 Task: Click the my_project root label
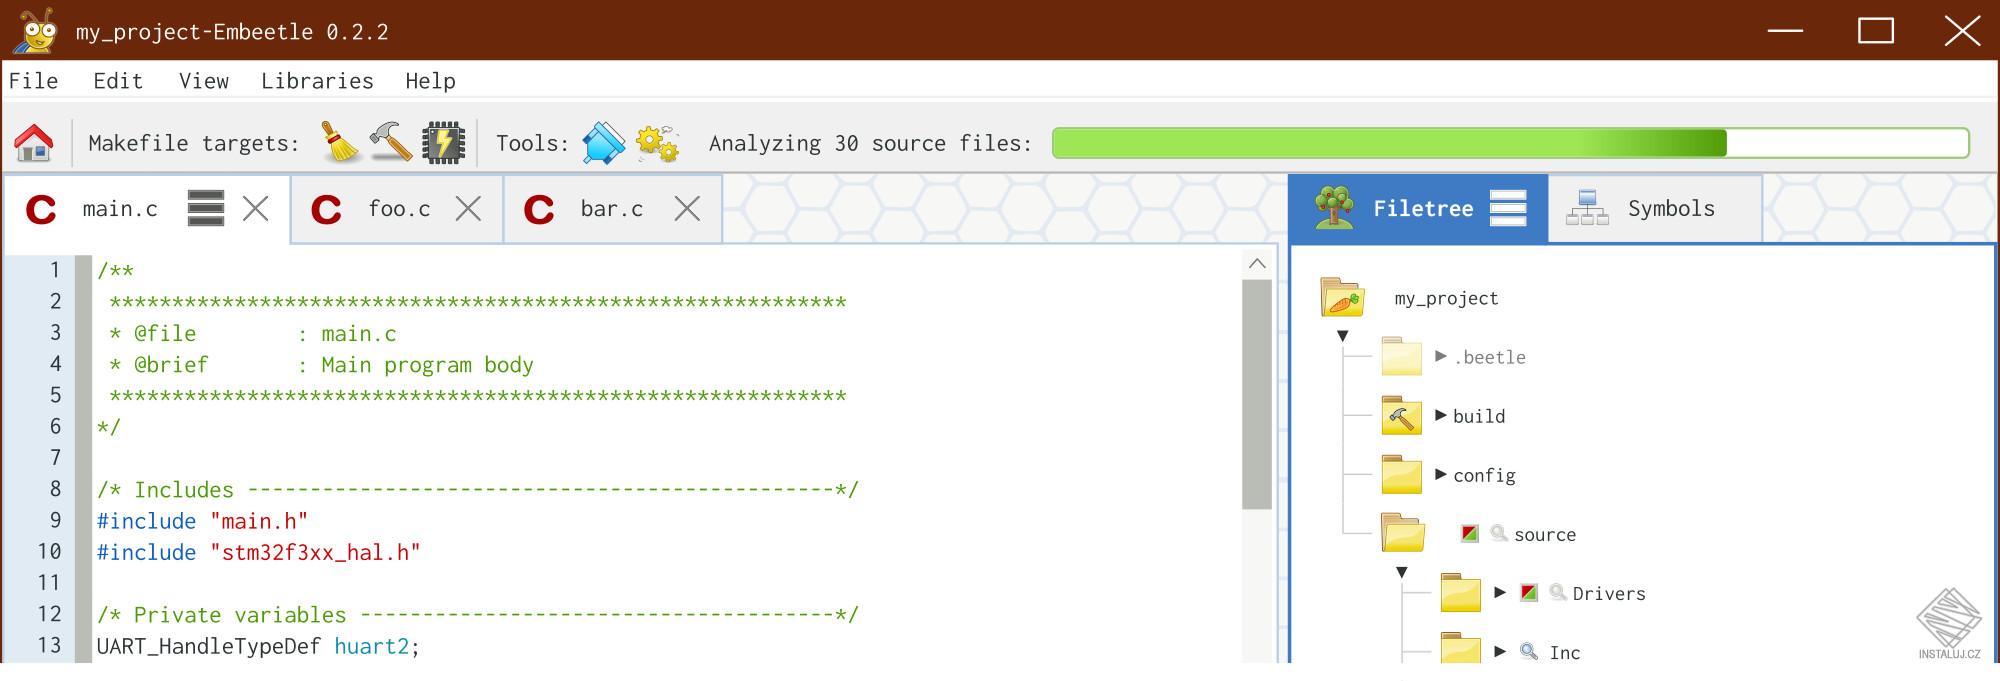pos(1446,298)
